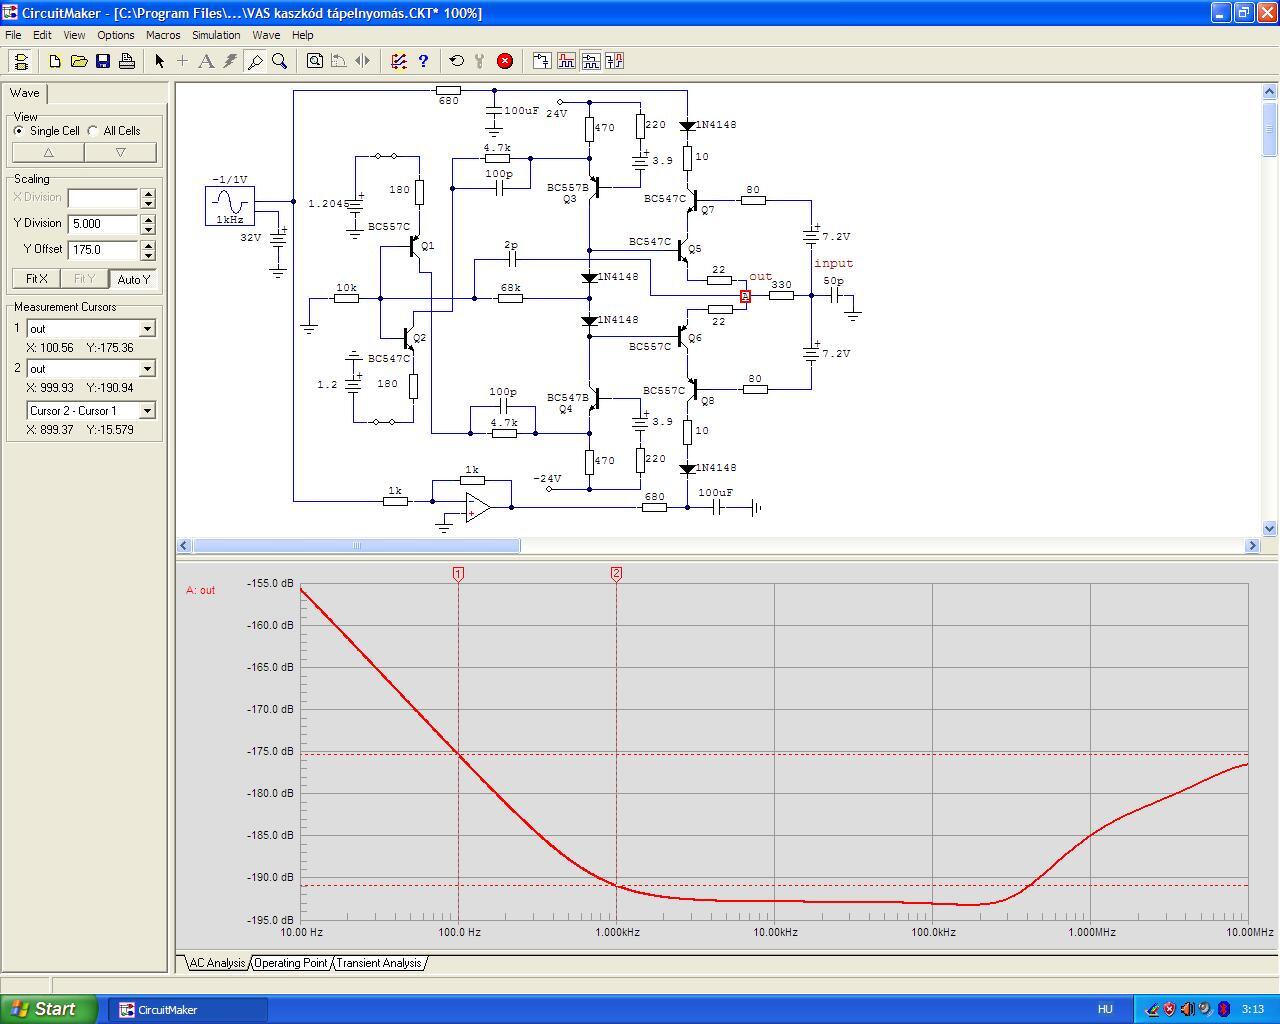Switch to the Transient Analysis tab
This screenshot has height=1024, width=1280.
pos(378,963)
